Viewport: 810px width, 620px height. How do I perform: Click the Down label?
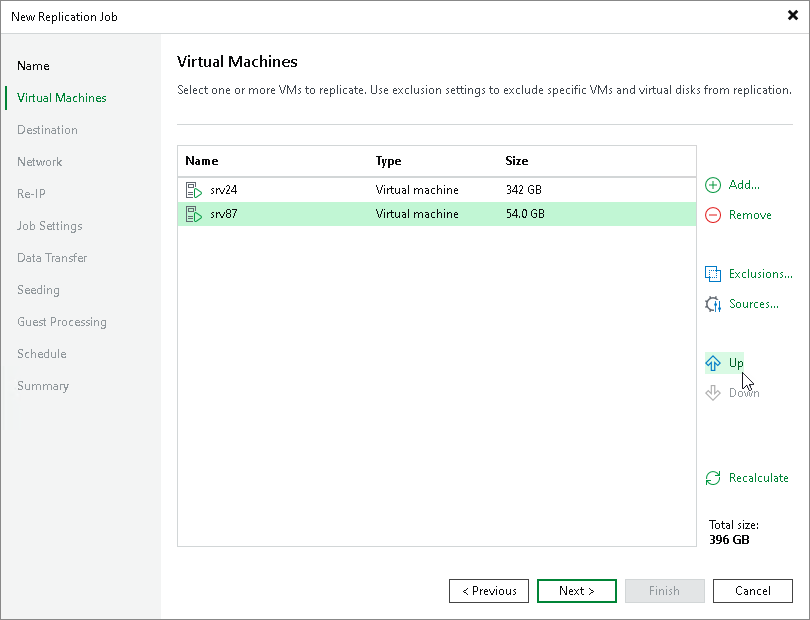click(744, 393)
